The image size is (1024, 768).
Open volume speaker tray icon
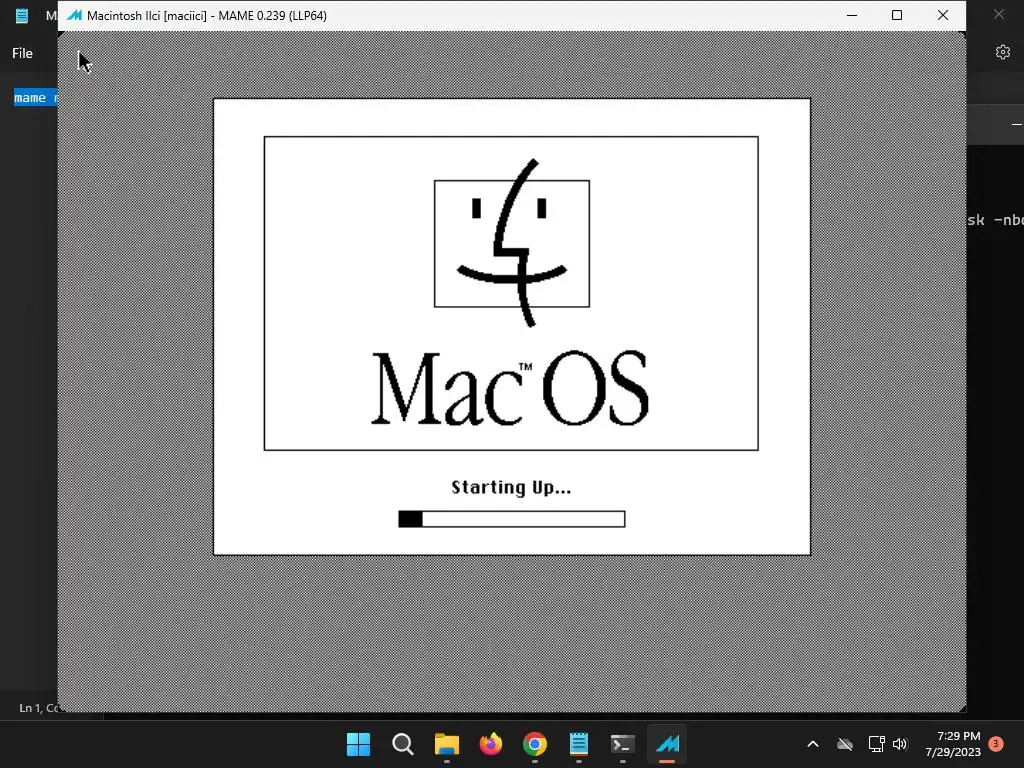pos(900,744)
